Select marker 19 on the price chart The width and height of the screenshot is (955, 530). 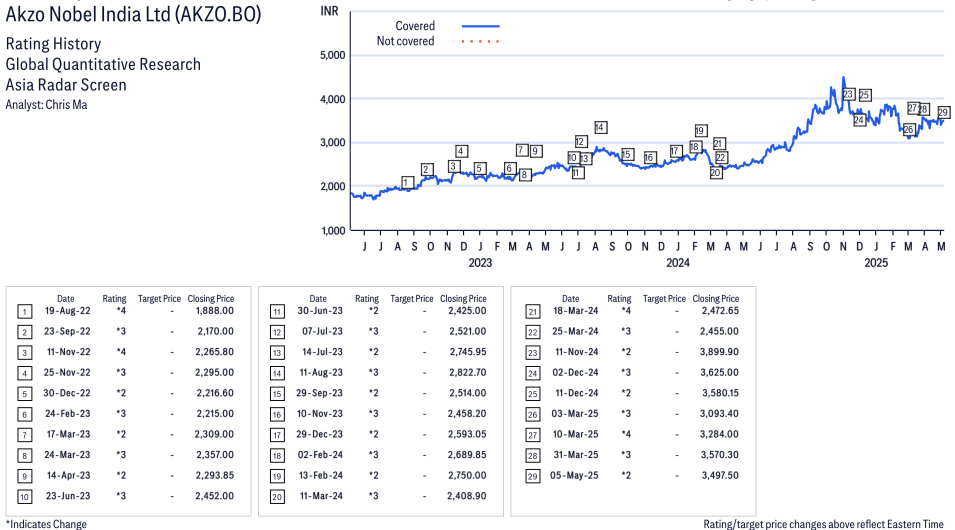coord(700,130)
